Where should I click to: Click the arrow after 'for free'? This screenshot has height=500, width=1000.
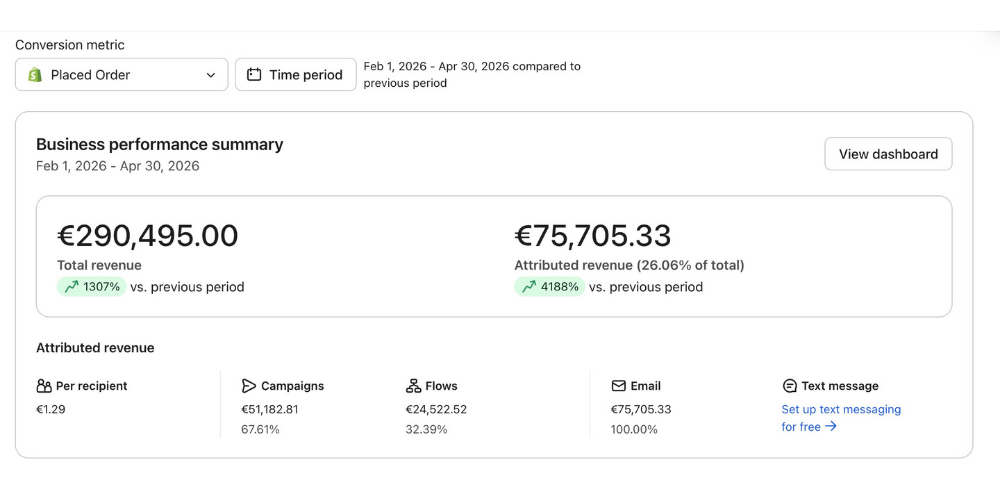(830, 427)
